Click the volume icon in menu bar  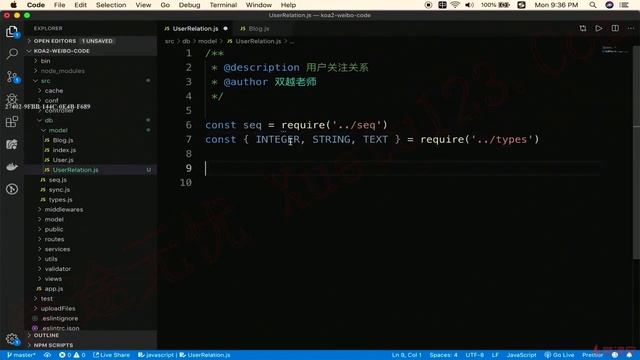pos(469,5)
